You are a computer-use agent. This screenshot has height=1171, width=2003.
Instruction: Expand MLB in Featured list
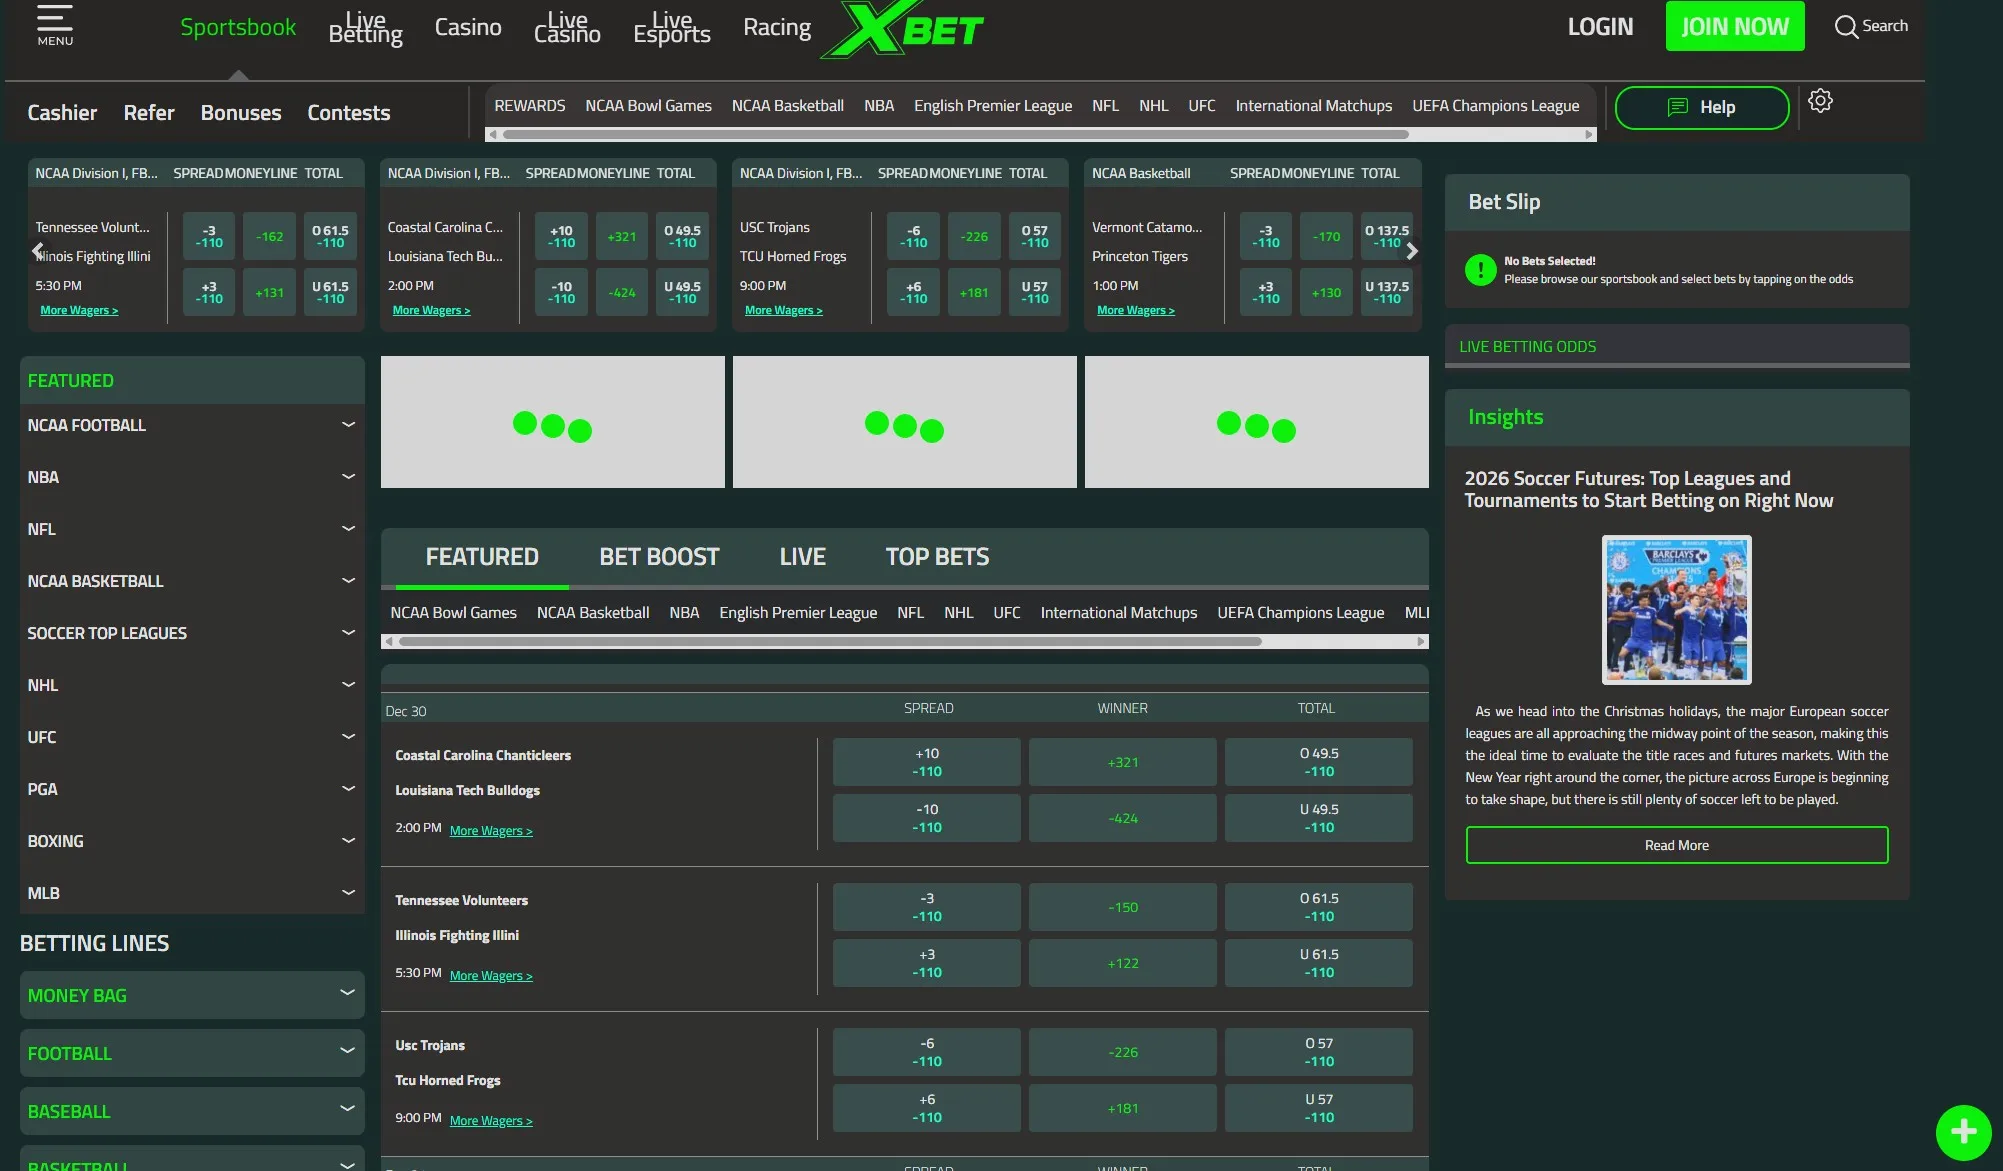tap(192, 893)
